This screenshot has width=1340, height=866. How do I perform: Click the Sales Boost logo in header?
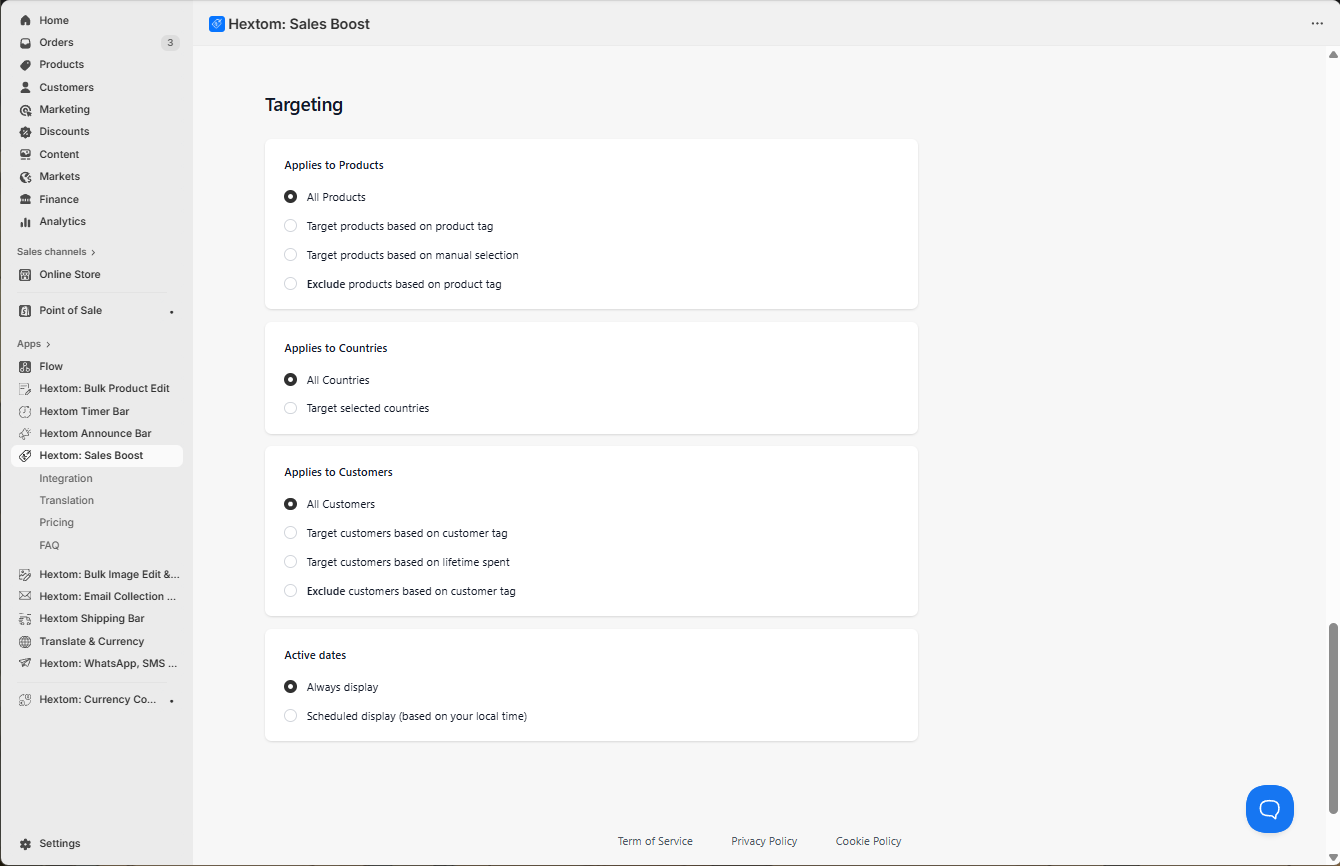coord(217,24)
